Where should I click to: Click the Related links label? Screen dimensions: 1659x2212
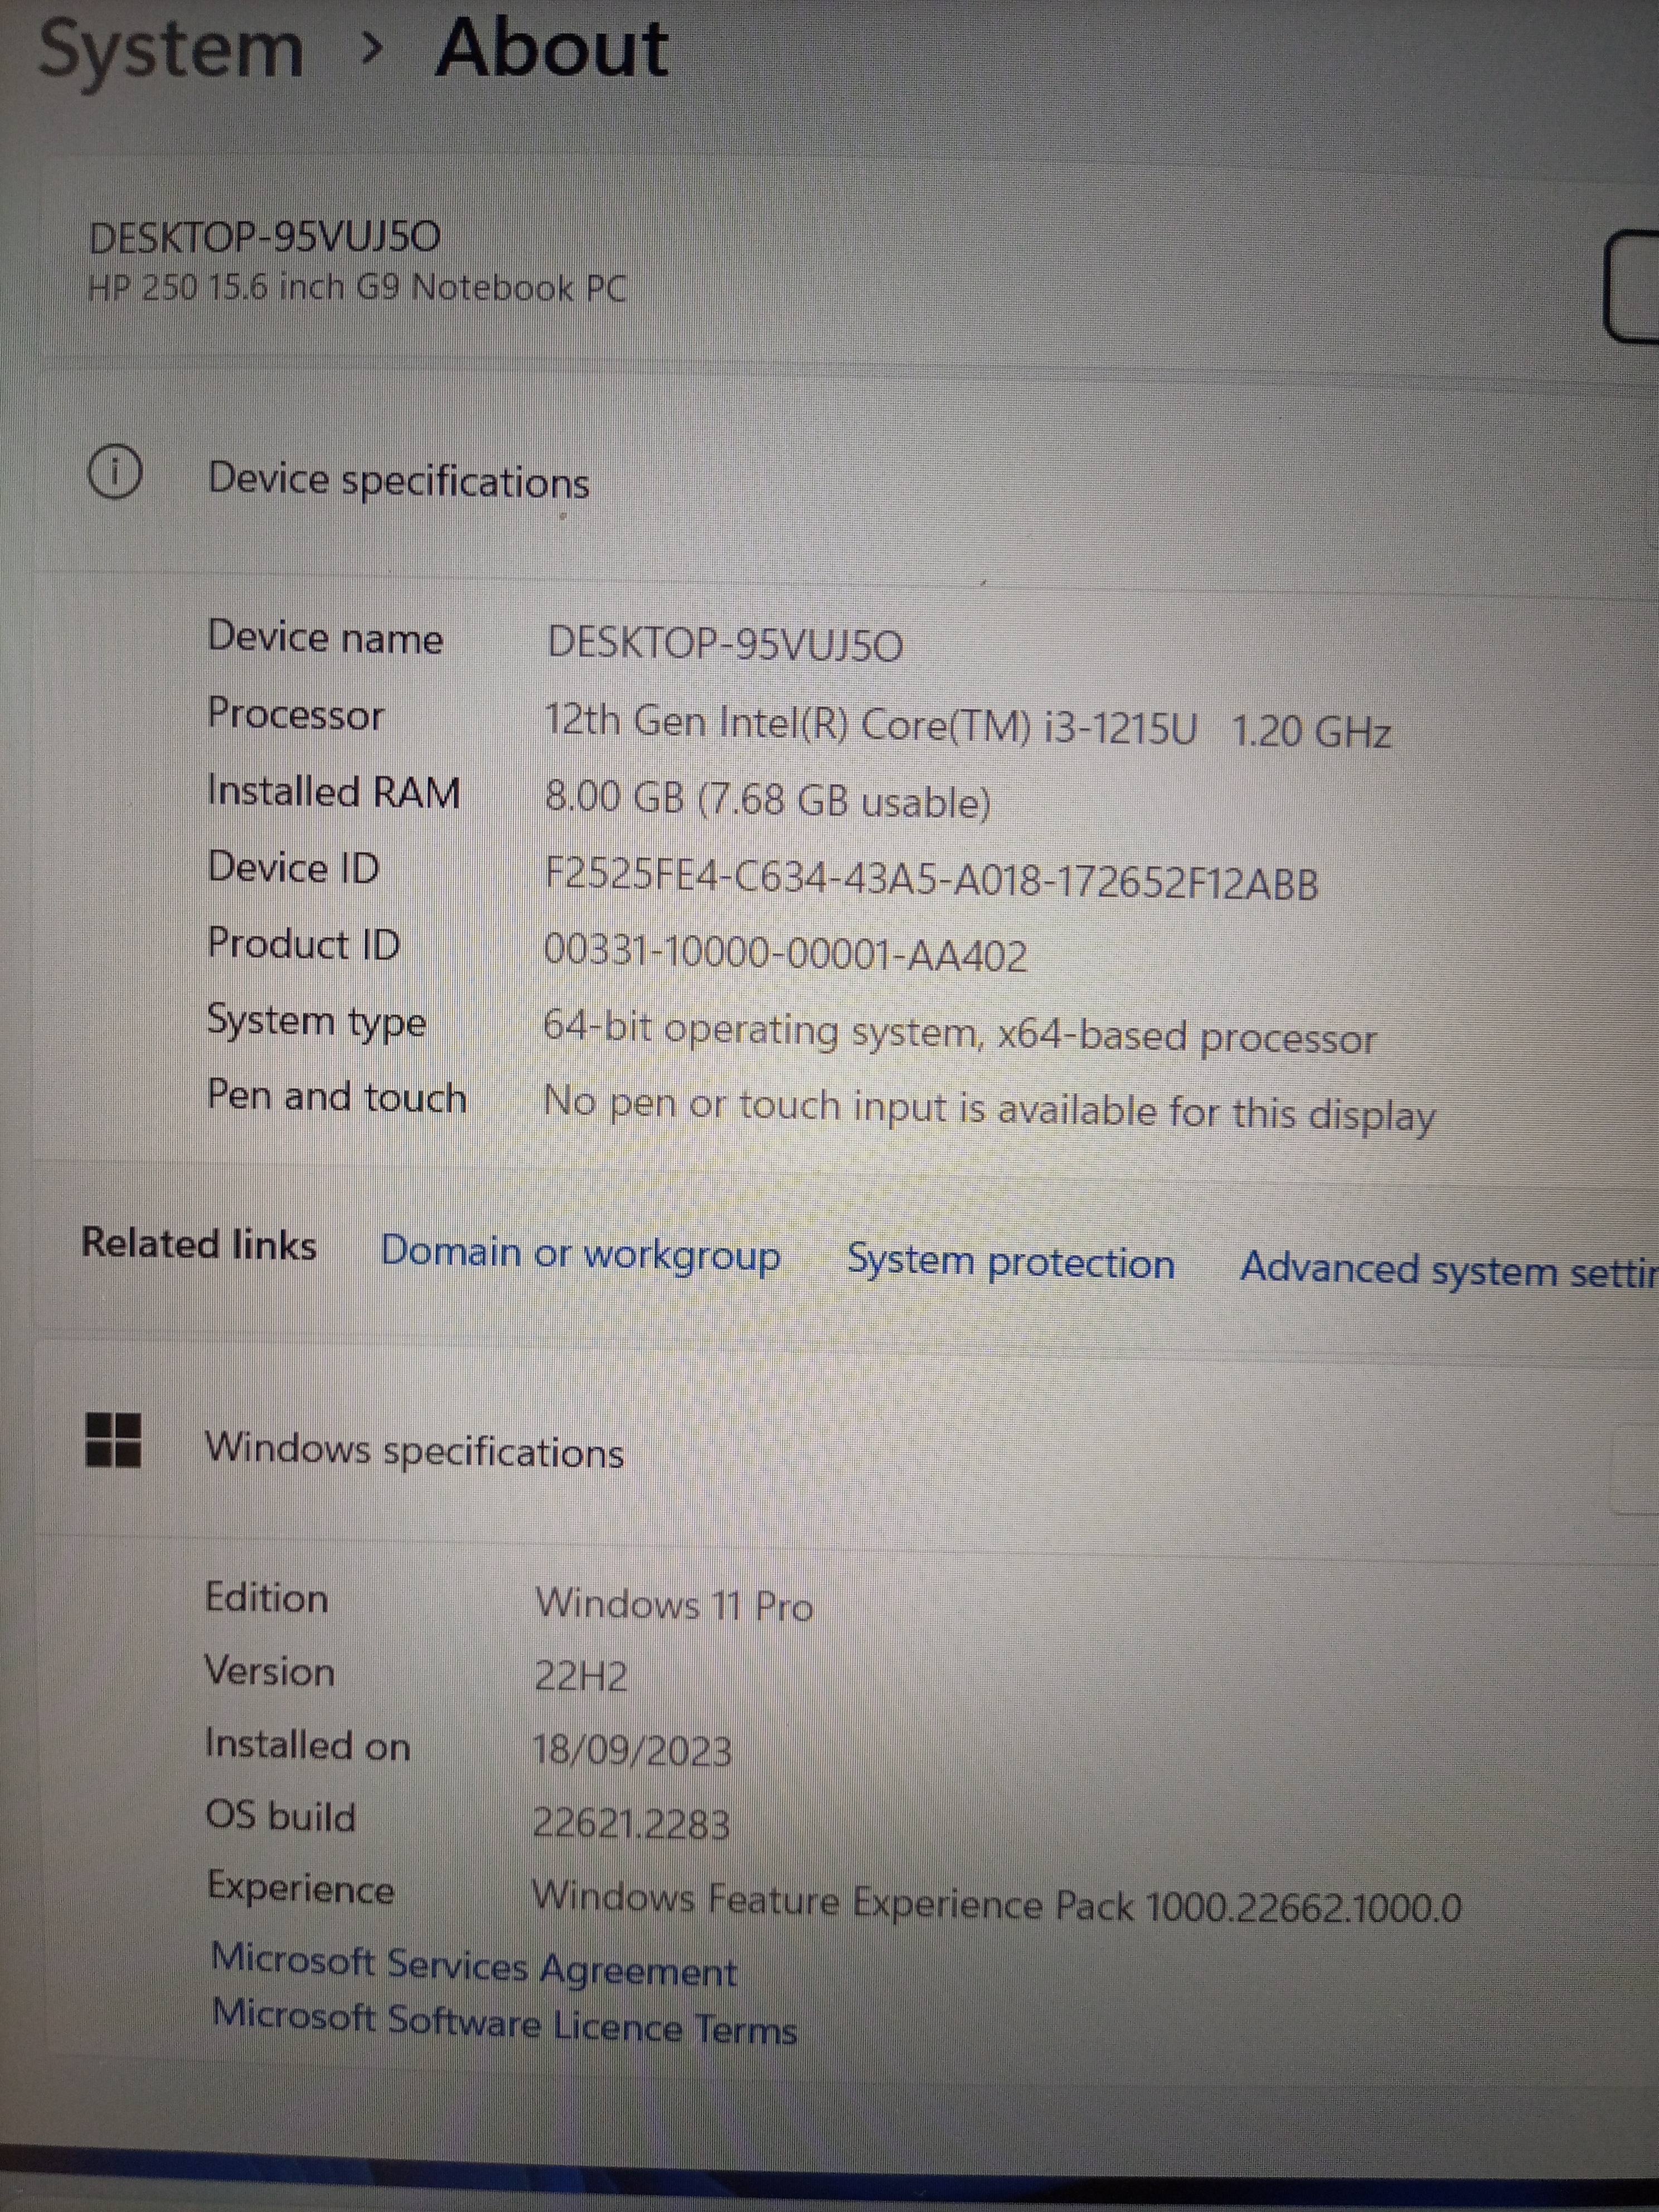pos(199,1244)
